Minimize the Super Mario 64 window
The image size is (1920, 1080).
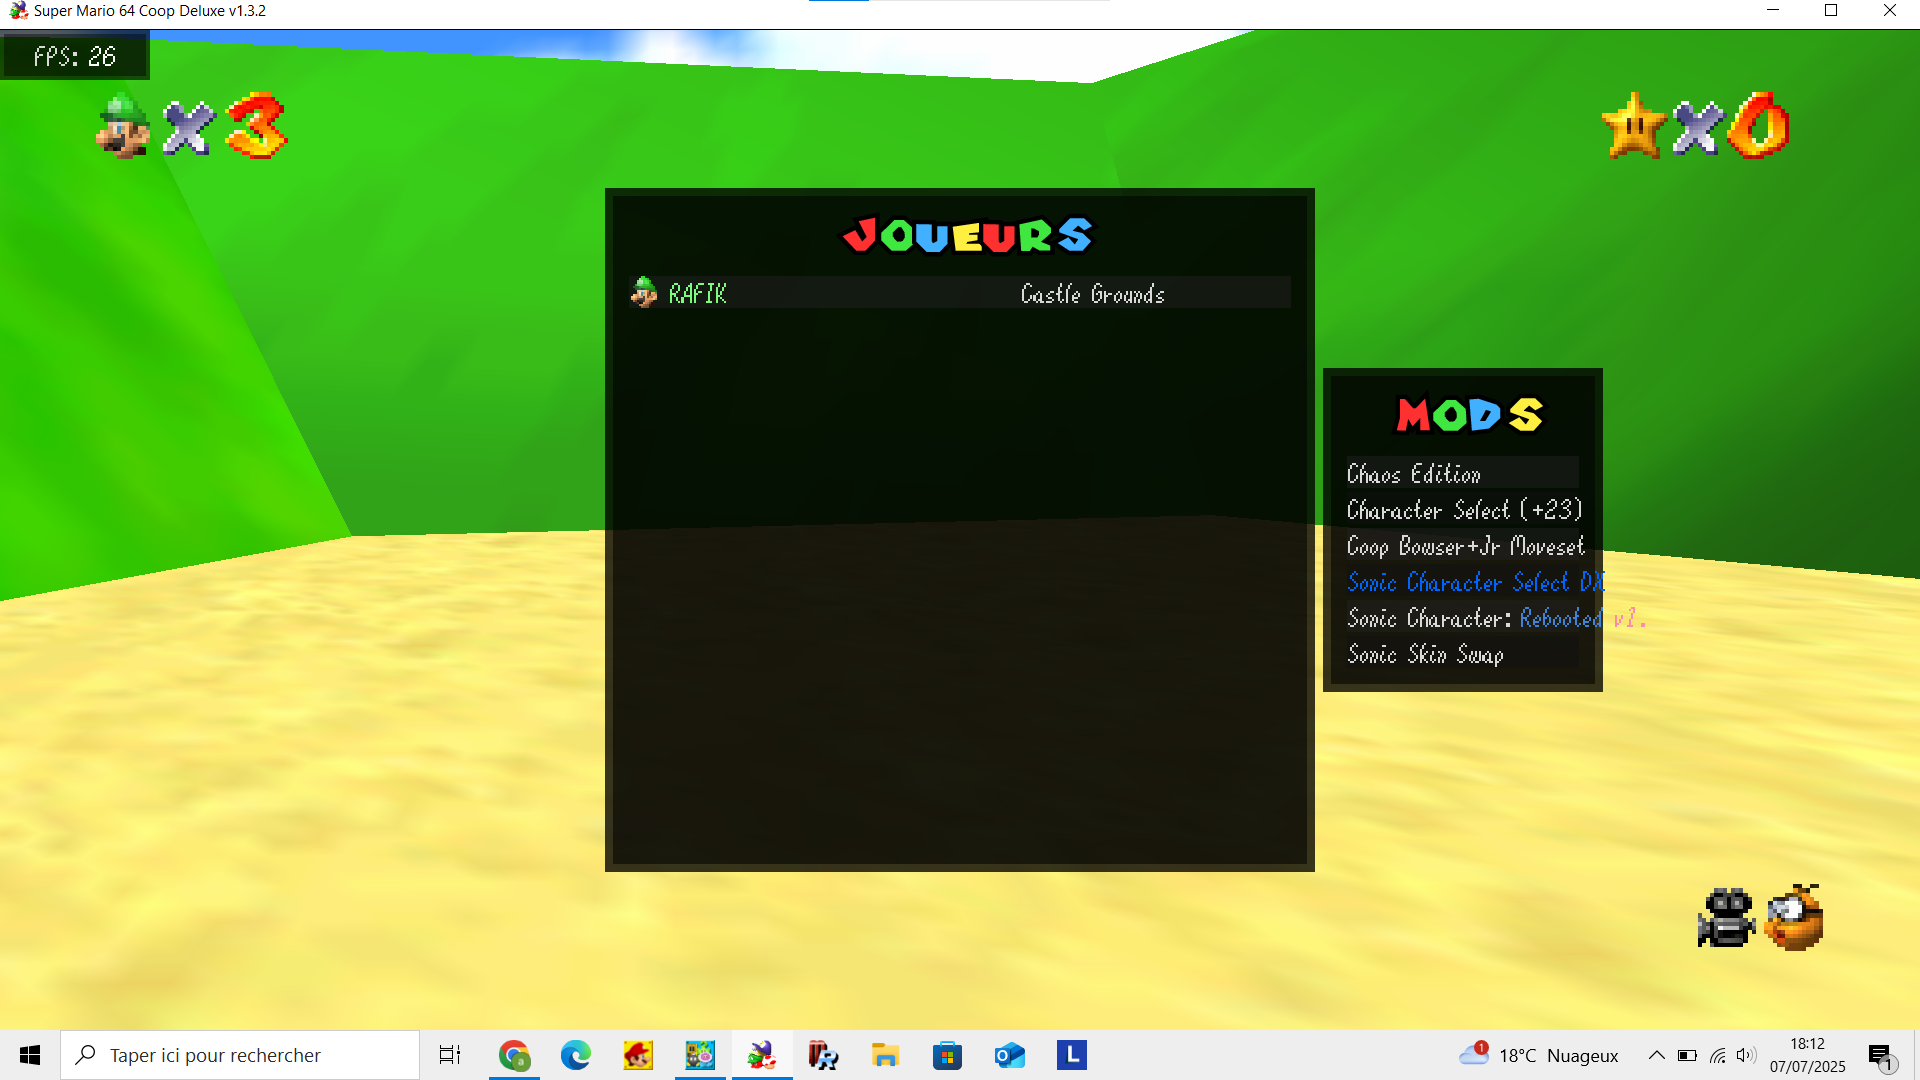pyautogui.click(x=1773, y=11)
